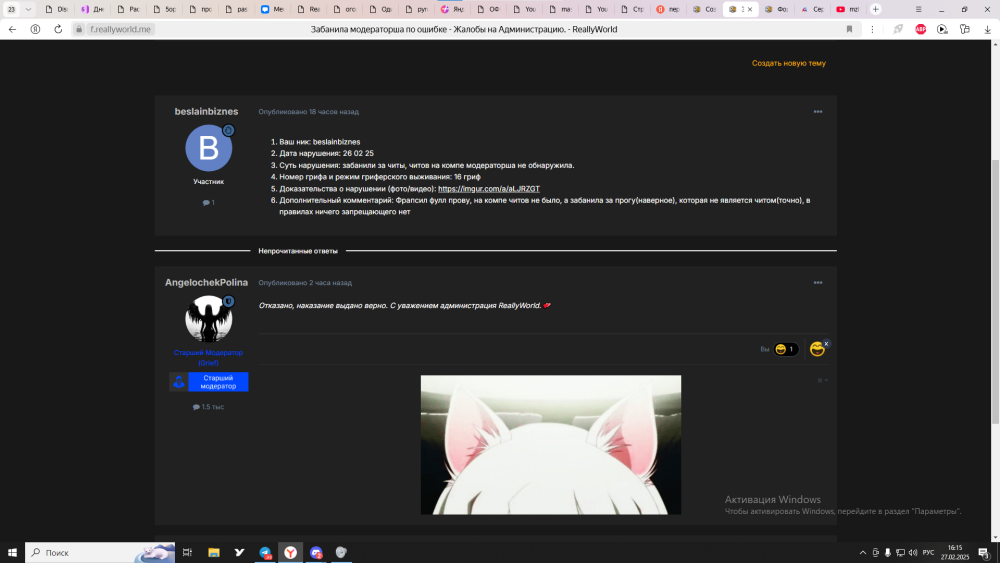Click the Старший Модератор (Grief) rank link
Image resolution: width=1000 pixels, height=563 pixels.
pos(208,357)
